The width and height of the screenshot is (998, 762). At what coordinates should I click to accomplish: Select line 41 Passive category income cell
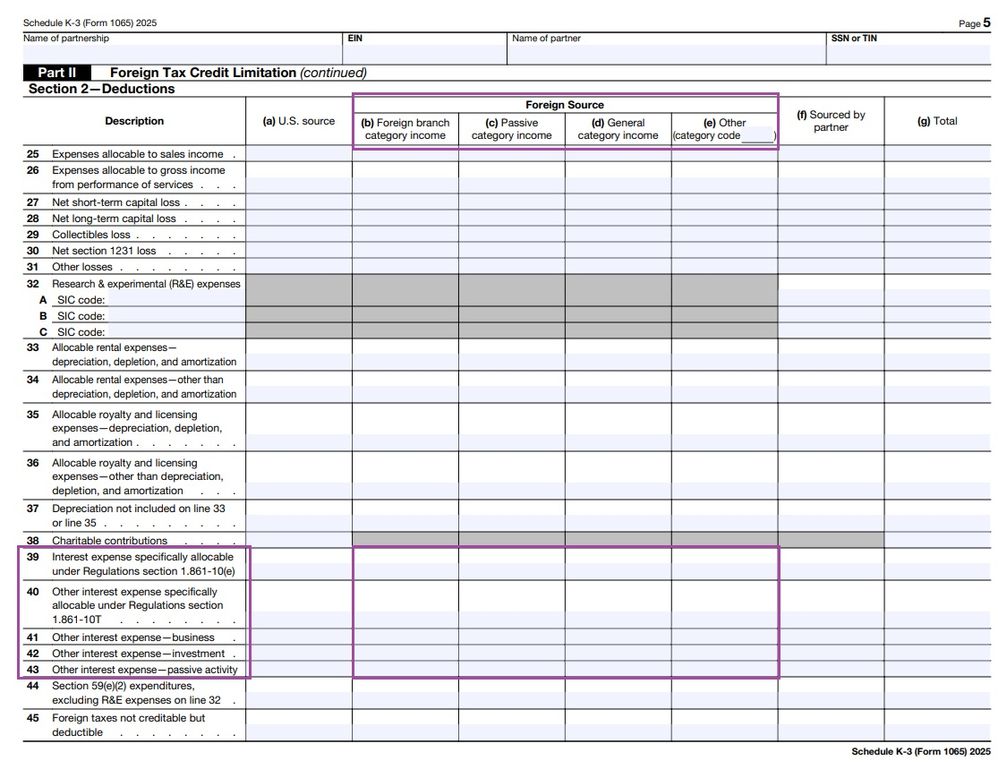pos(511,637)
